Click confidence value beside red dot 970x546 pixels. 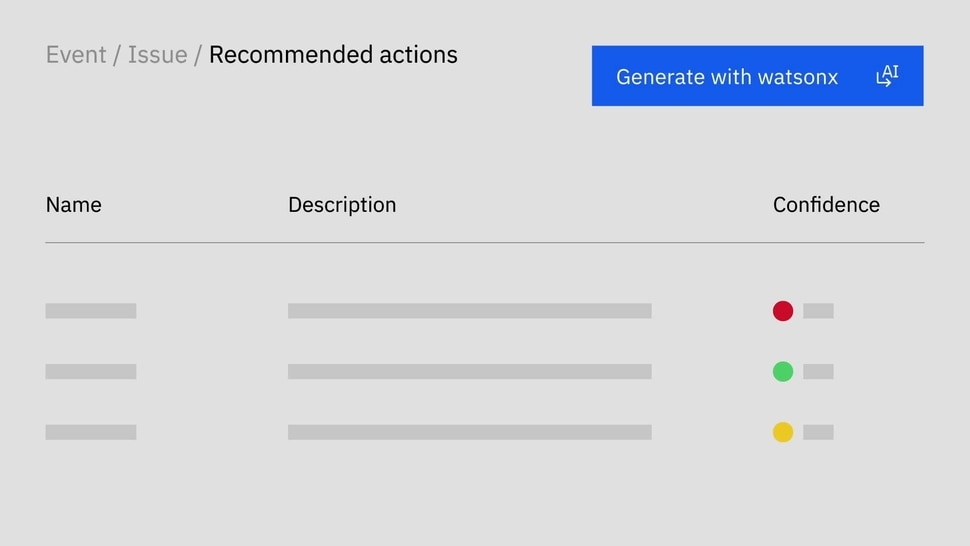point(818,310)
